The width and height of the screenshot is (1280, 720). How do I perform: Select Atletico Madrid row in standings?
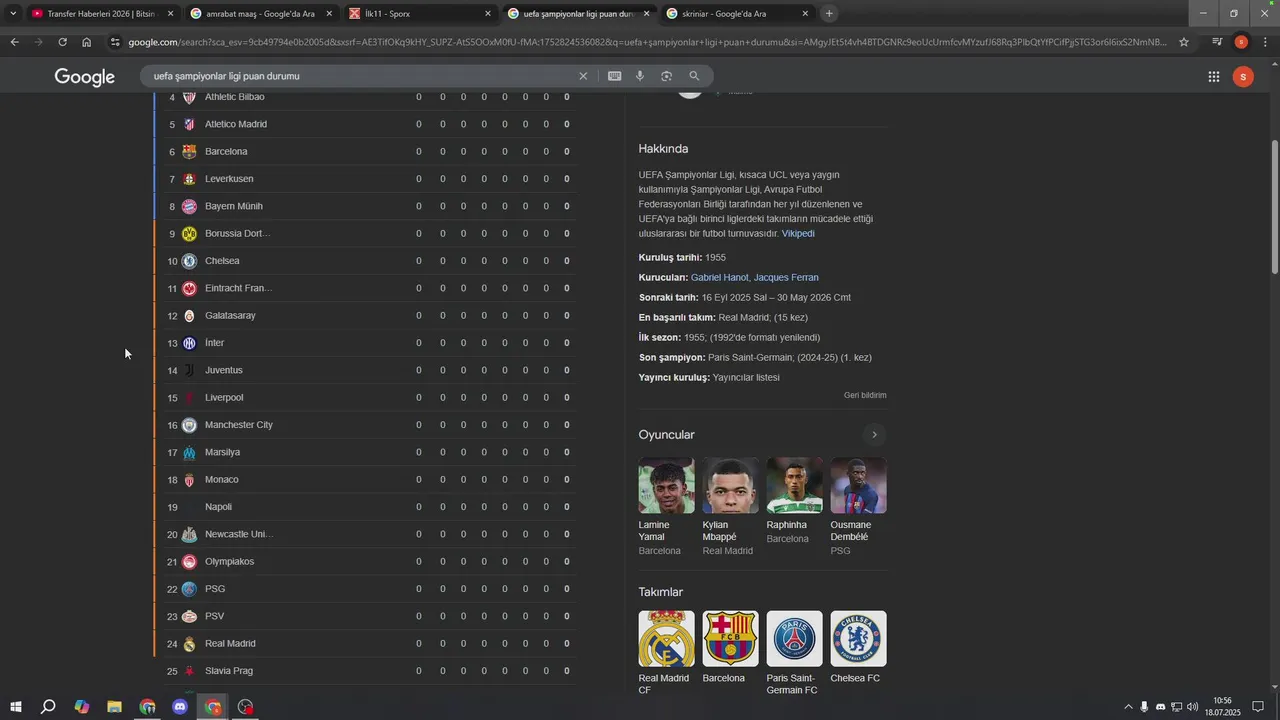pos(365,124)
